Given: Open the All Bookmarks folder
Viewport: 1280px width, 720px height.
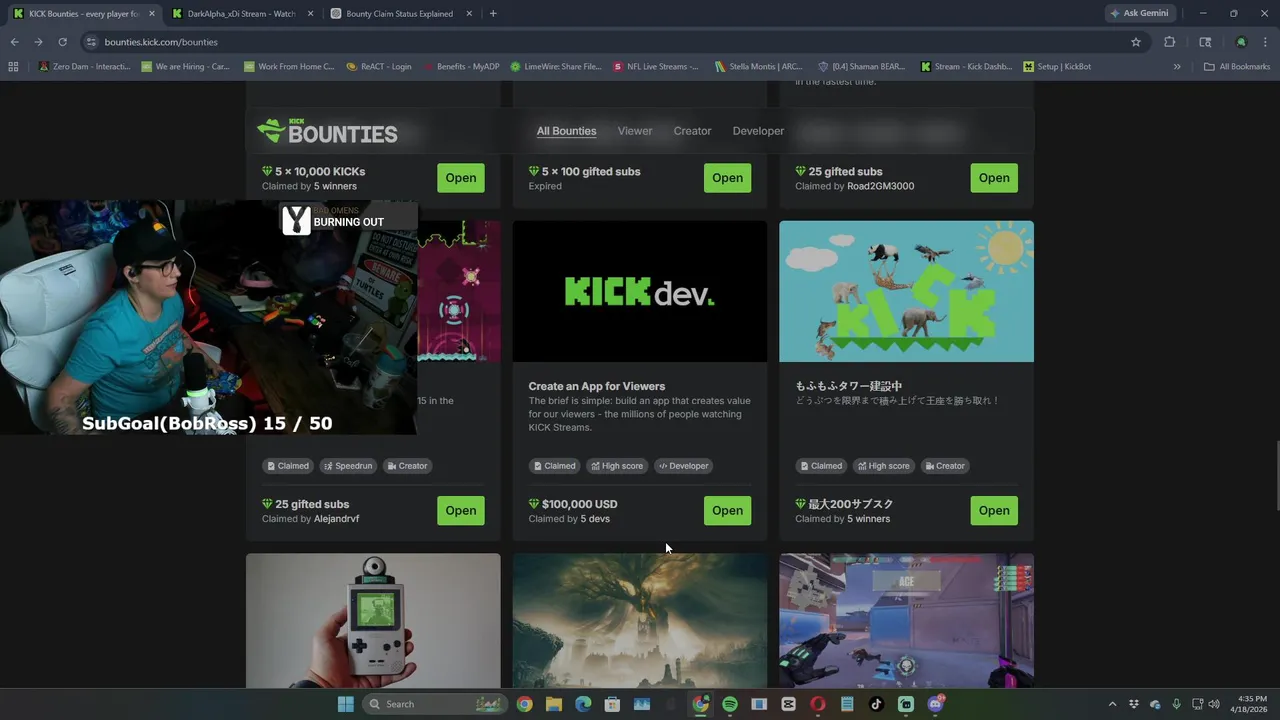Looking at the screenshot, I should [x=1237, y=67].
